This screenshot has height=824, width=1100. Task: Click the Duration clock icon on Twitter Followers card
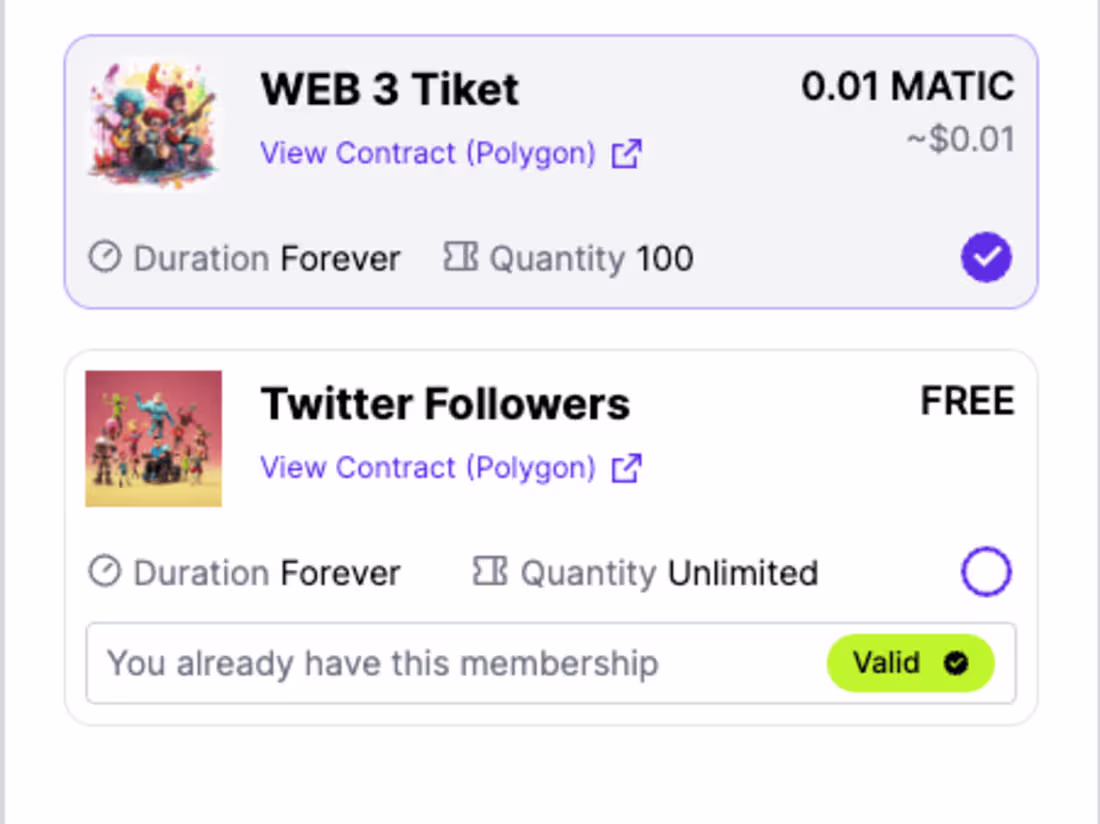pos(104,572)
